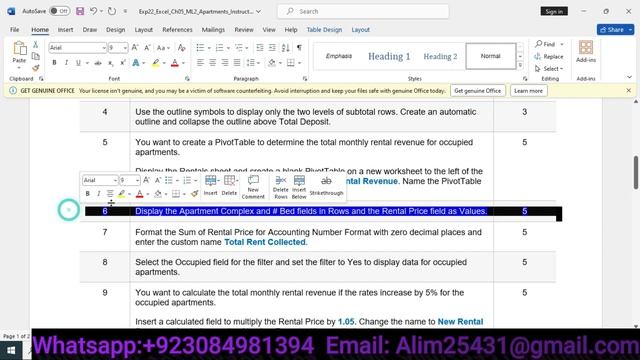Increase paragraph indent

[x=272, y=48]
